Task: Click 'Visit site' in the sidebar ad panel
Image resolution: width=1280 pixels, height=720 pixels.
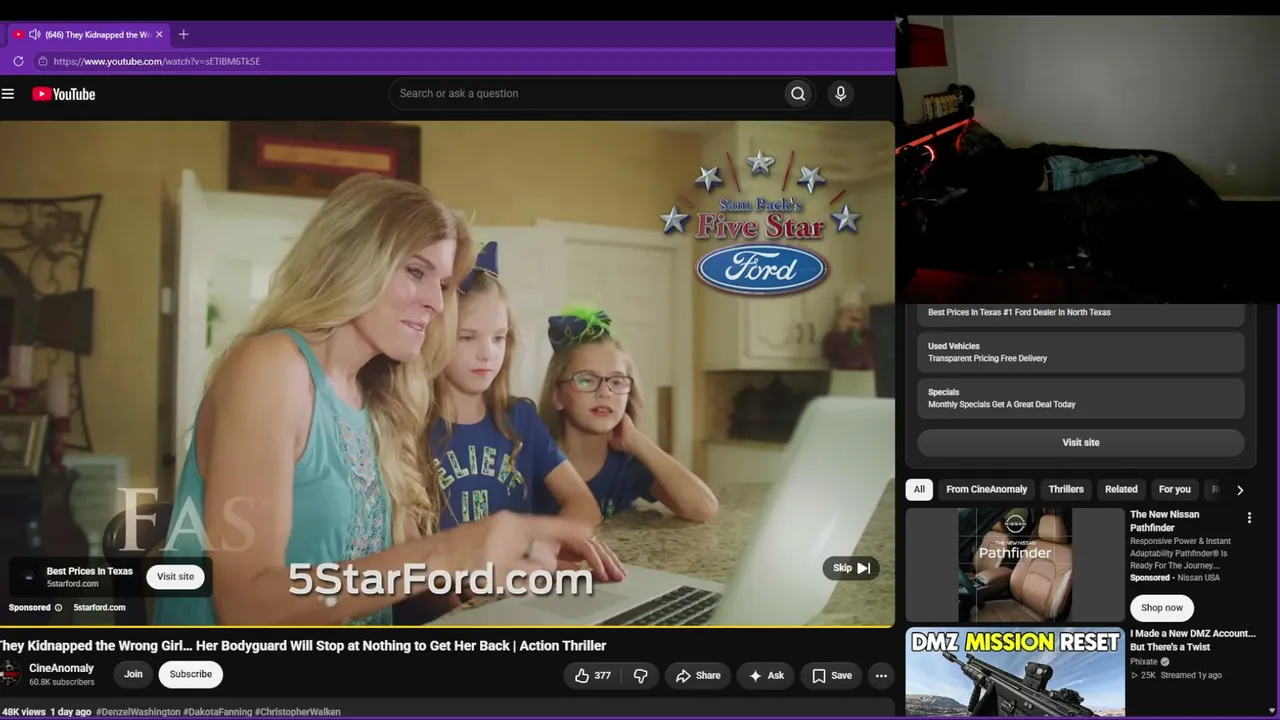Action: pyautogui.click(x=1080, y=442)
